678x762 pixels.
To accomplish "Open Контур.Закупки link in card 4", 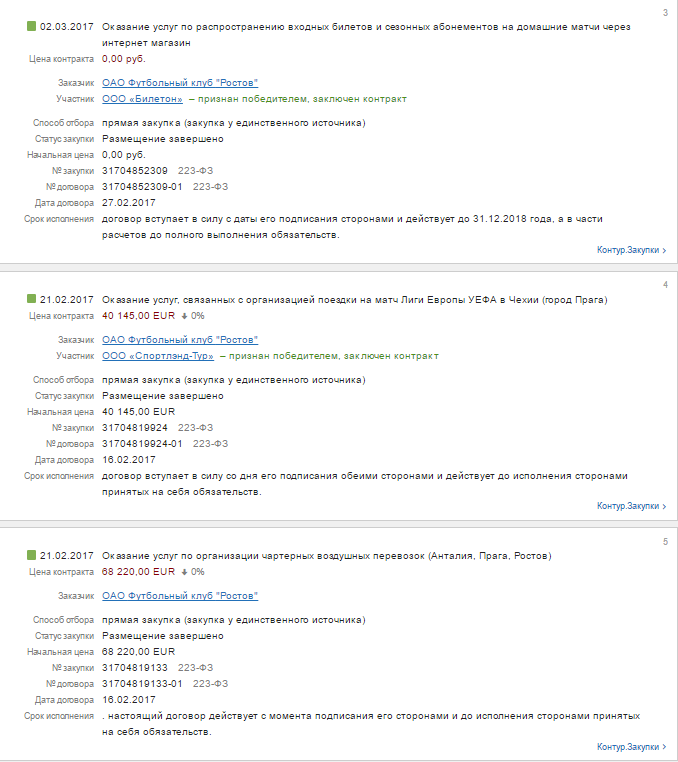I will click(x=631, y=506).
